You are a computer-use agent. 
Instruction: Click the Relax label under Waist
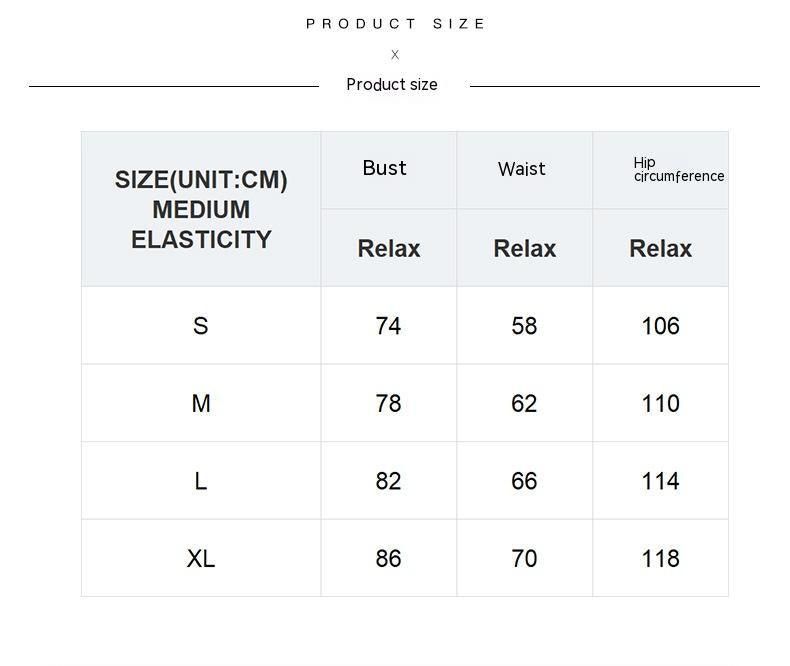[525, 249]
